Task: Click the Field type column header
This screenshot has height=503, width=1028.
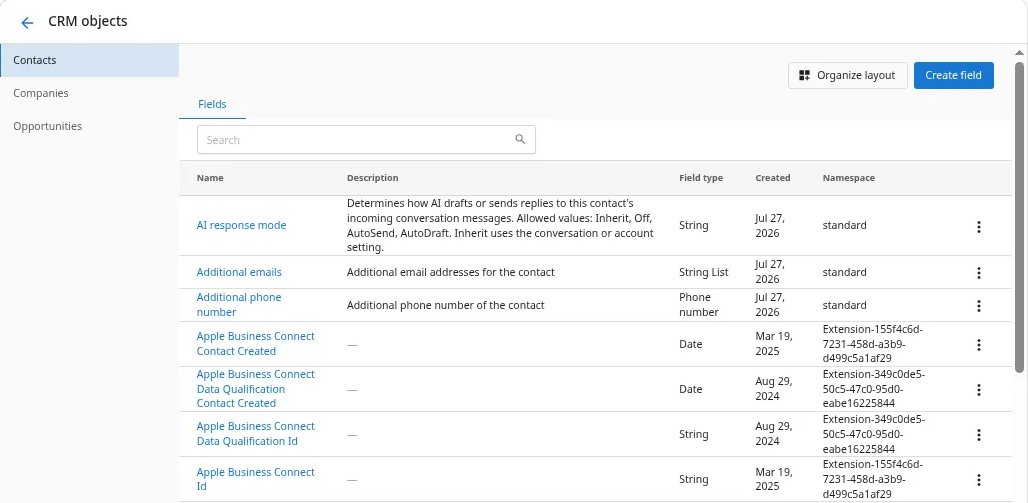Action: tap(701, 178)
